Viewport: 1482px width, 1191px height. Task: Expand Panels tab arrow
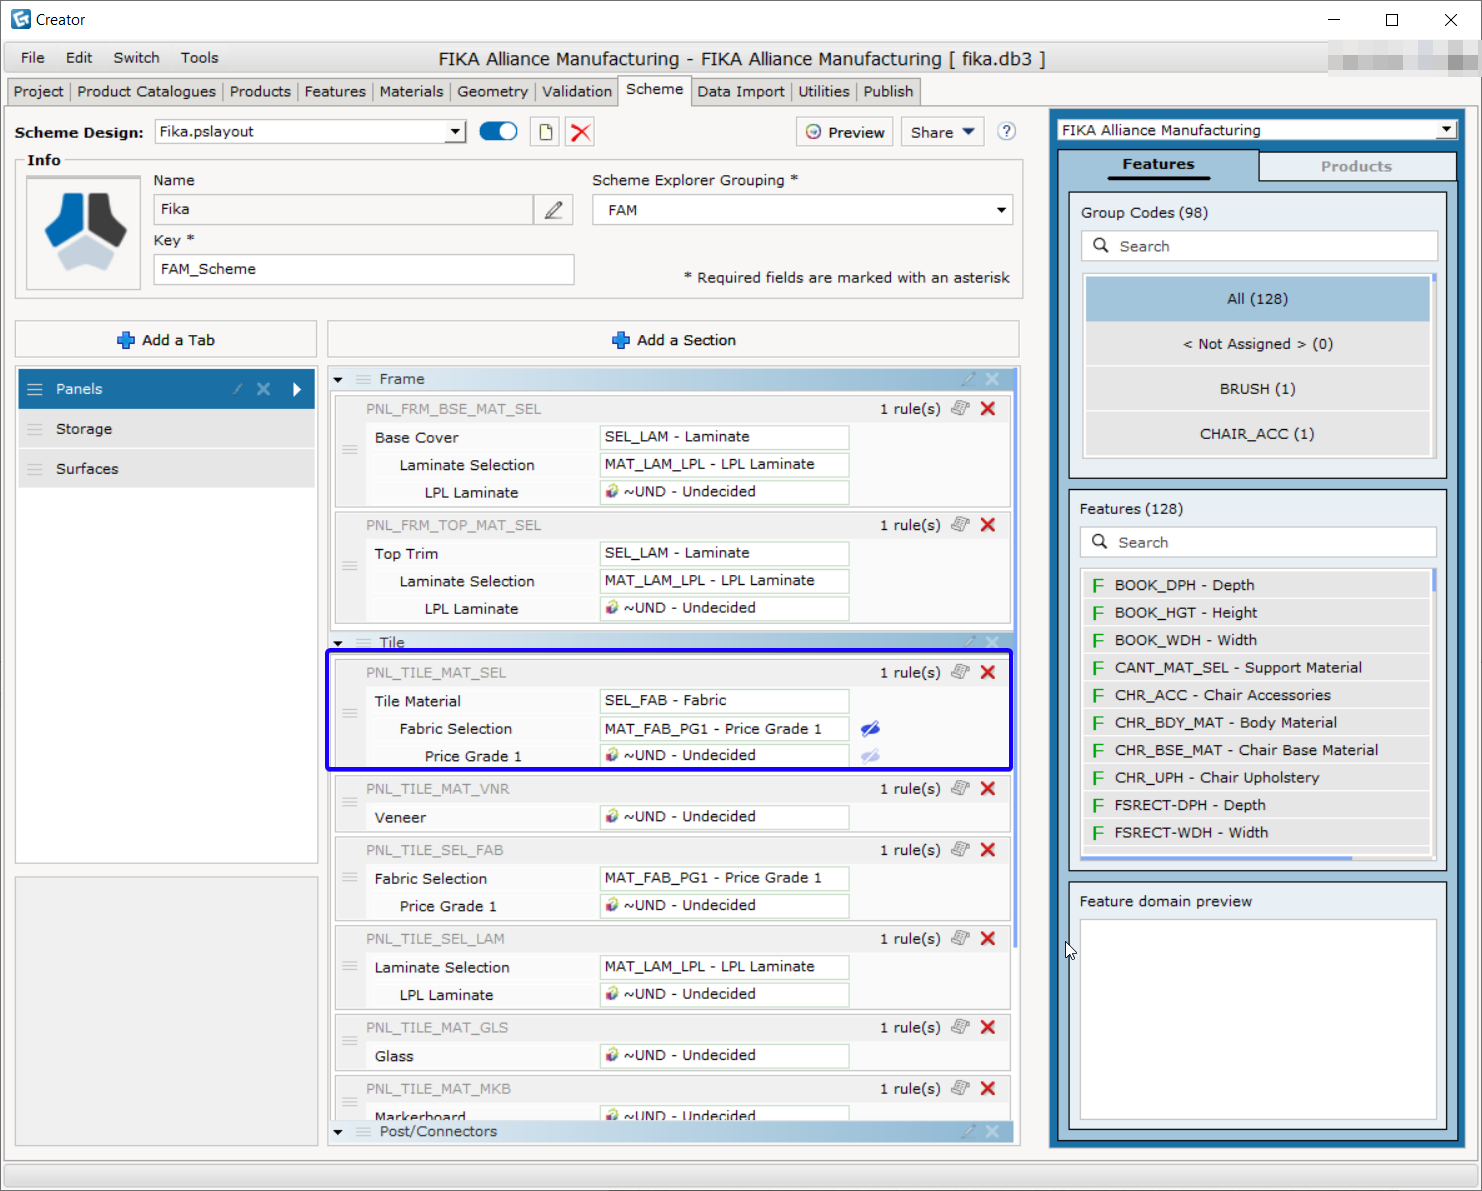click(x=297, y=389)
